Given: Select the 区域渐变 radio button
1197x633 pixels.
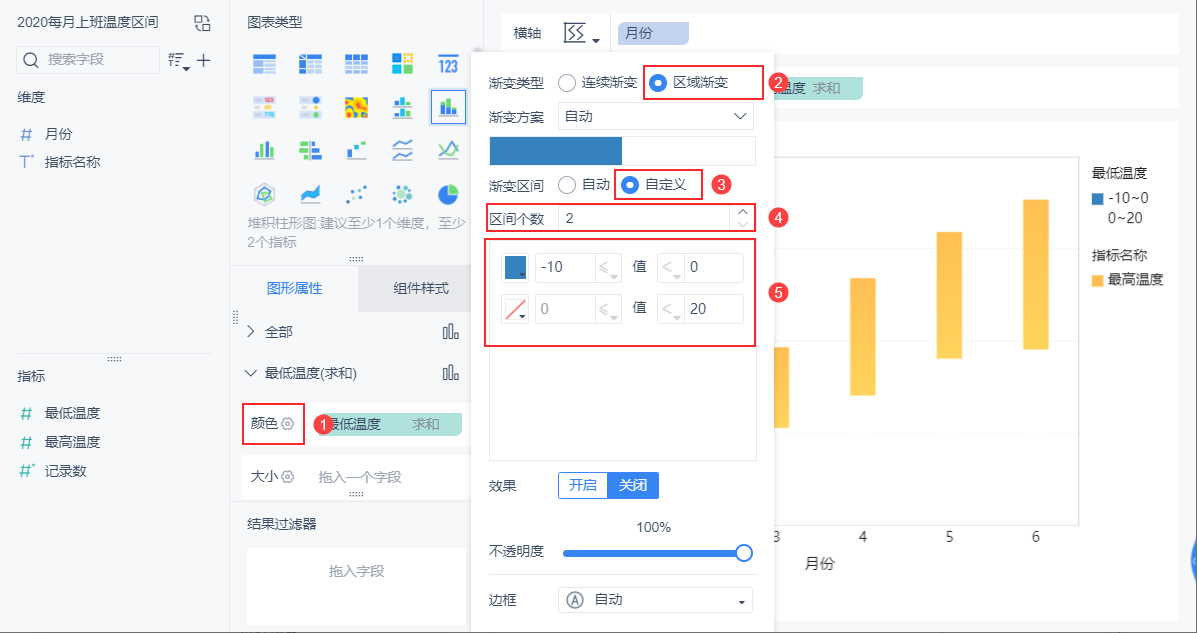Looking at the screenshot, I should pyautogui.click(x=658, y=82).
